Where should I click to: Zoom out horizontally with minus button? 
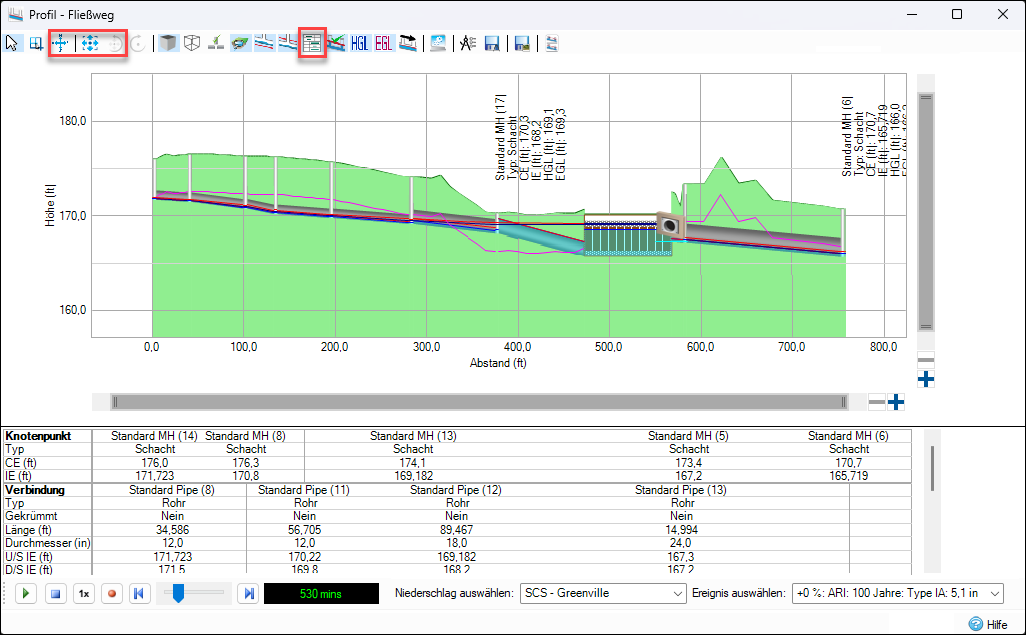[877, 402]
